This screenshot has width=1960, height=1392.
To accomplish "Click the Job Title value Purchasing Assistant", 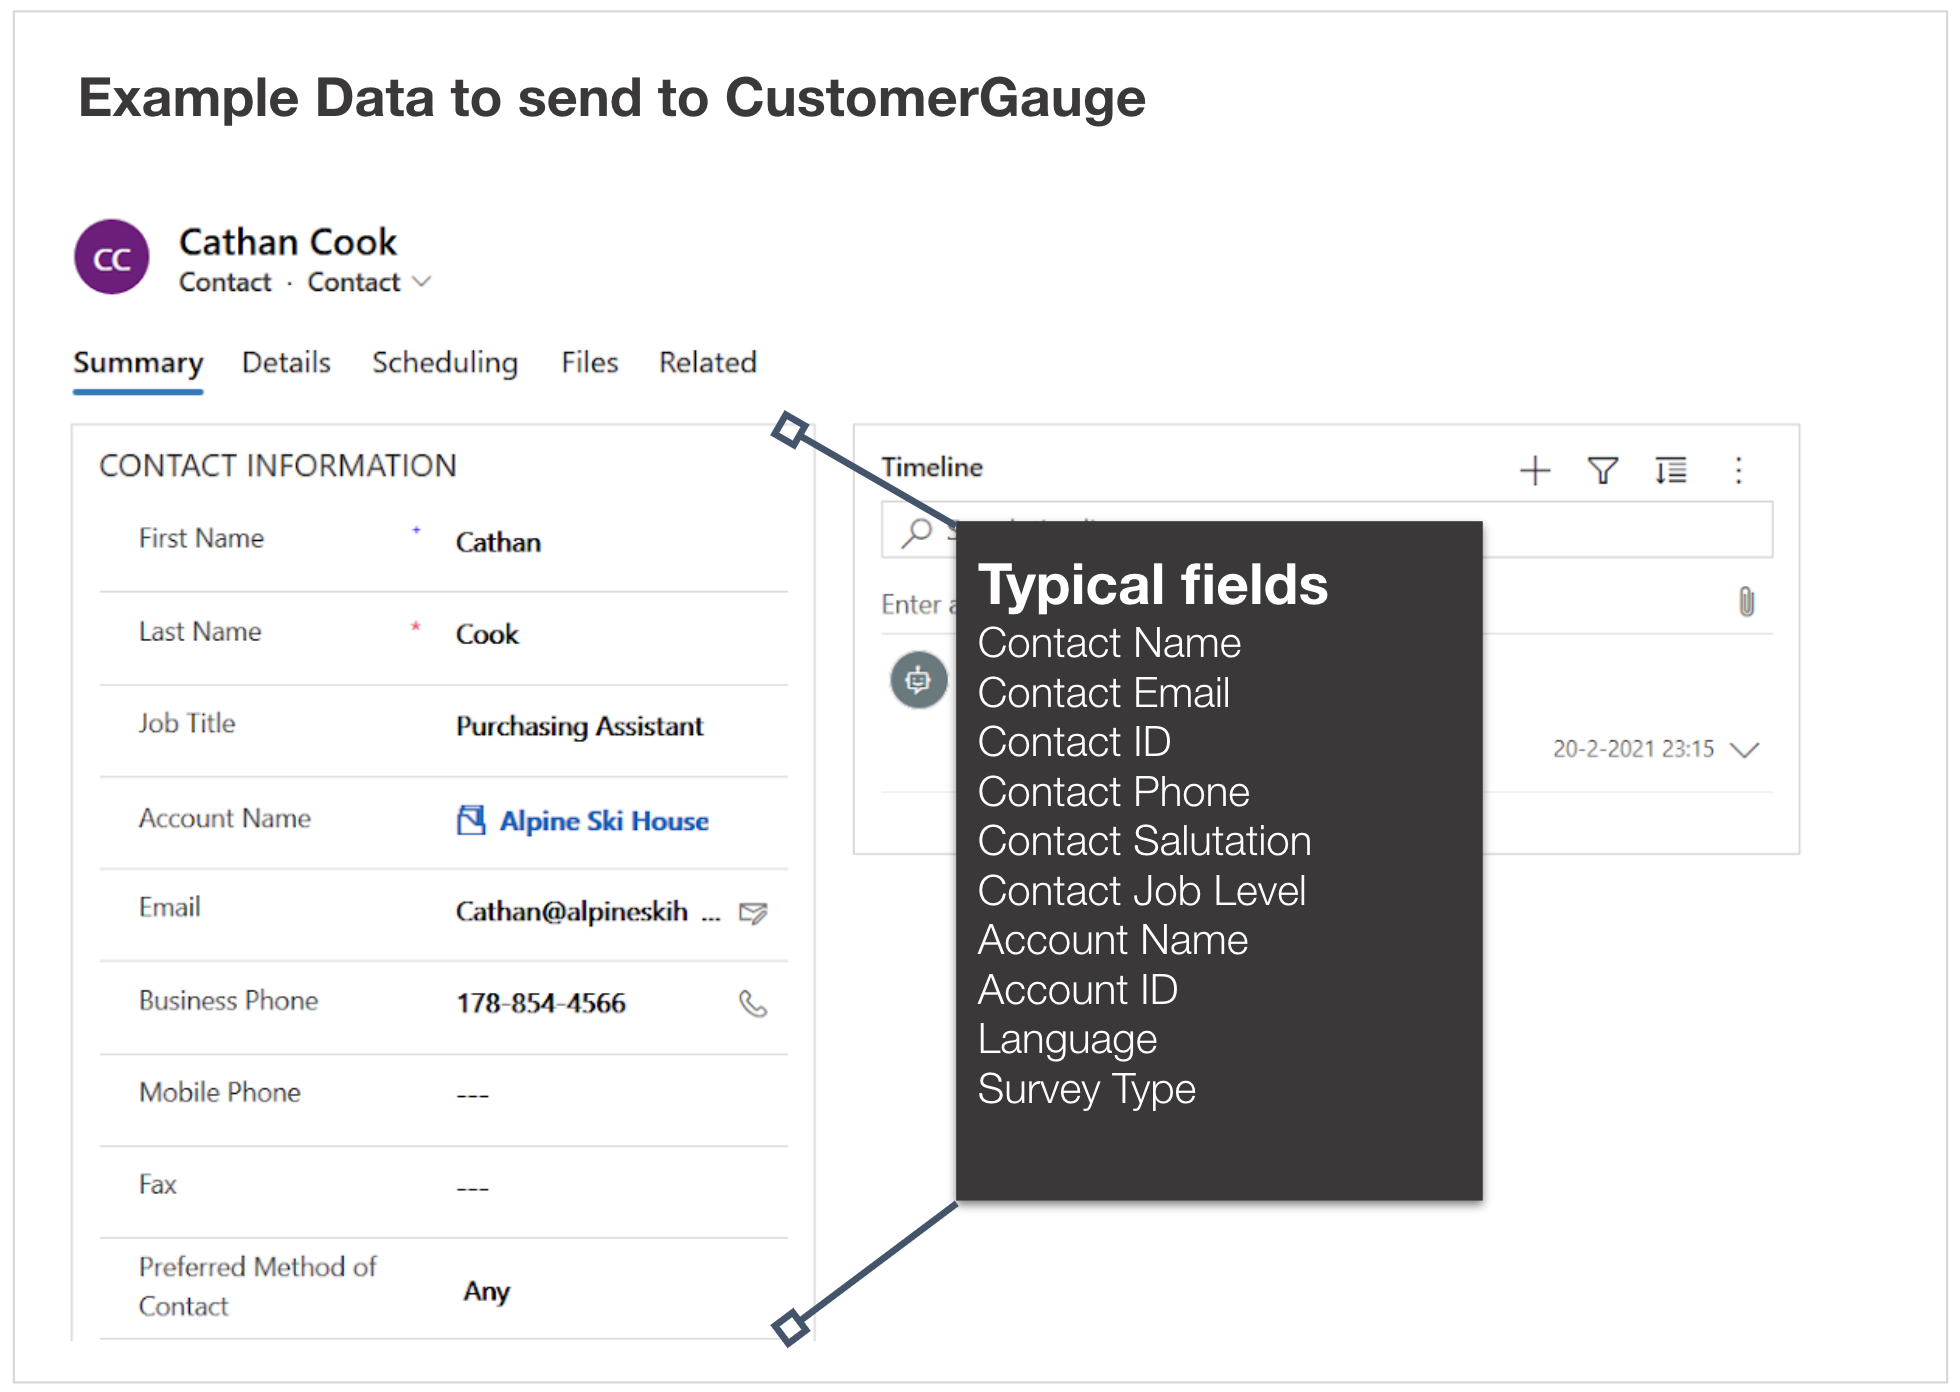I will coord(579,727).
